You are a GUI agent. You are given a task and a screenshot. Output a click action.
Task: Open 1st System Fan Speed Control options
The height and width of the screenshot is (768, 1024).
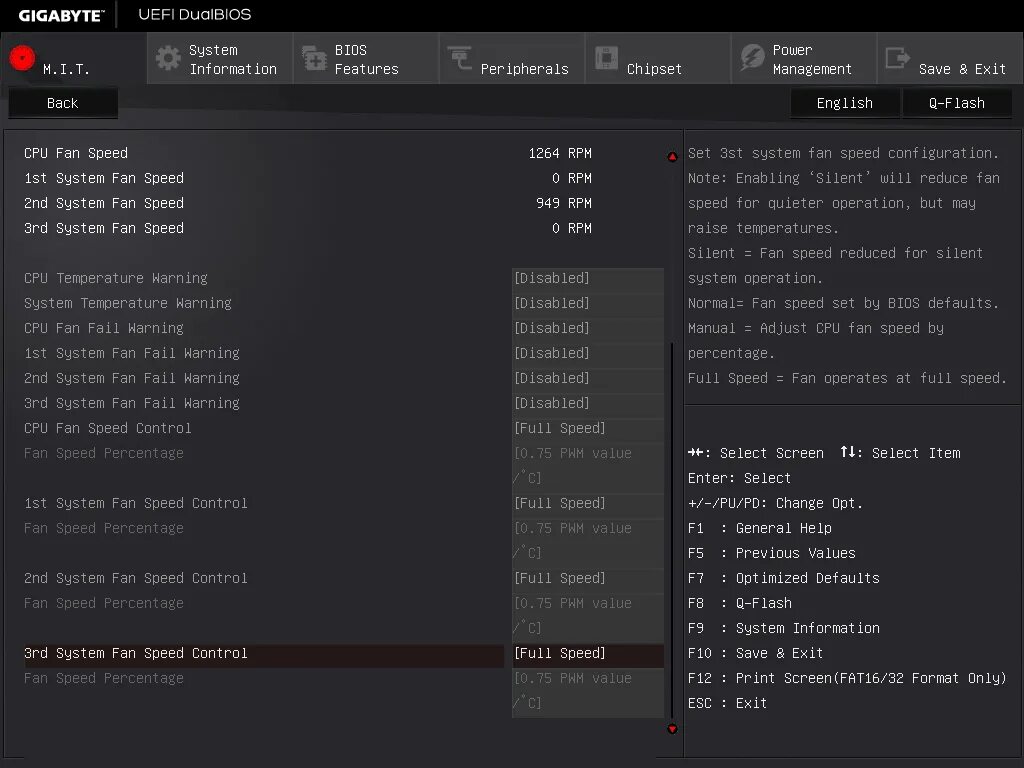[588, 504]
